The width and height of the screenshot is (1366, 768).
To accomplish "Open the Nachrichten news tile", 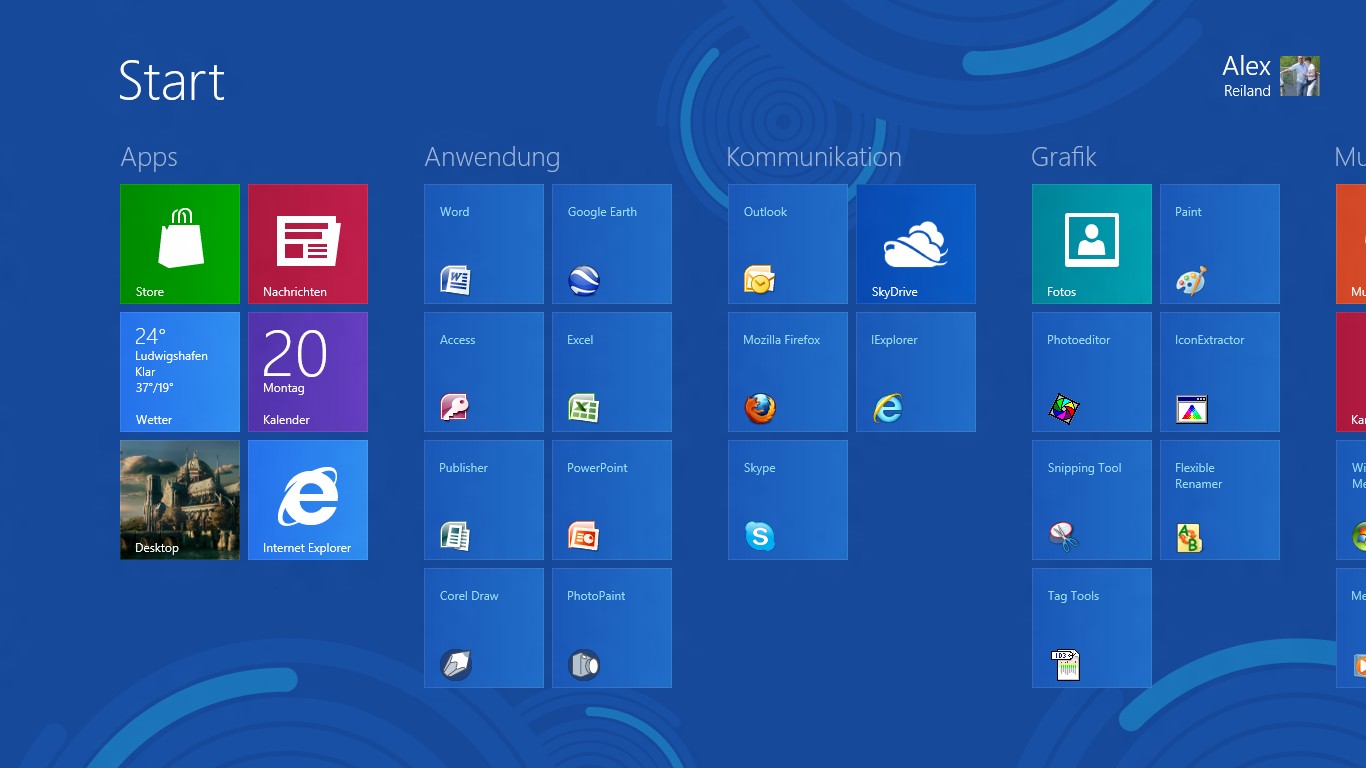I will [308, 244].
